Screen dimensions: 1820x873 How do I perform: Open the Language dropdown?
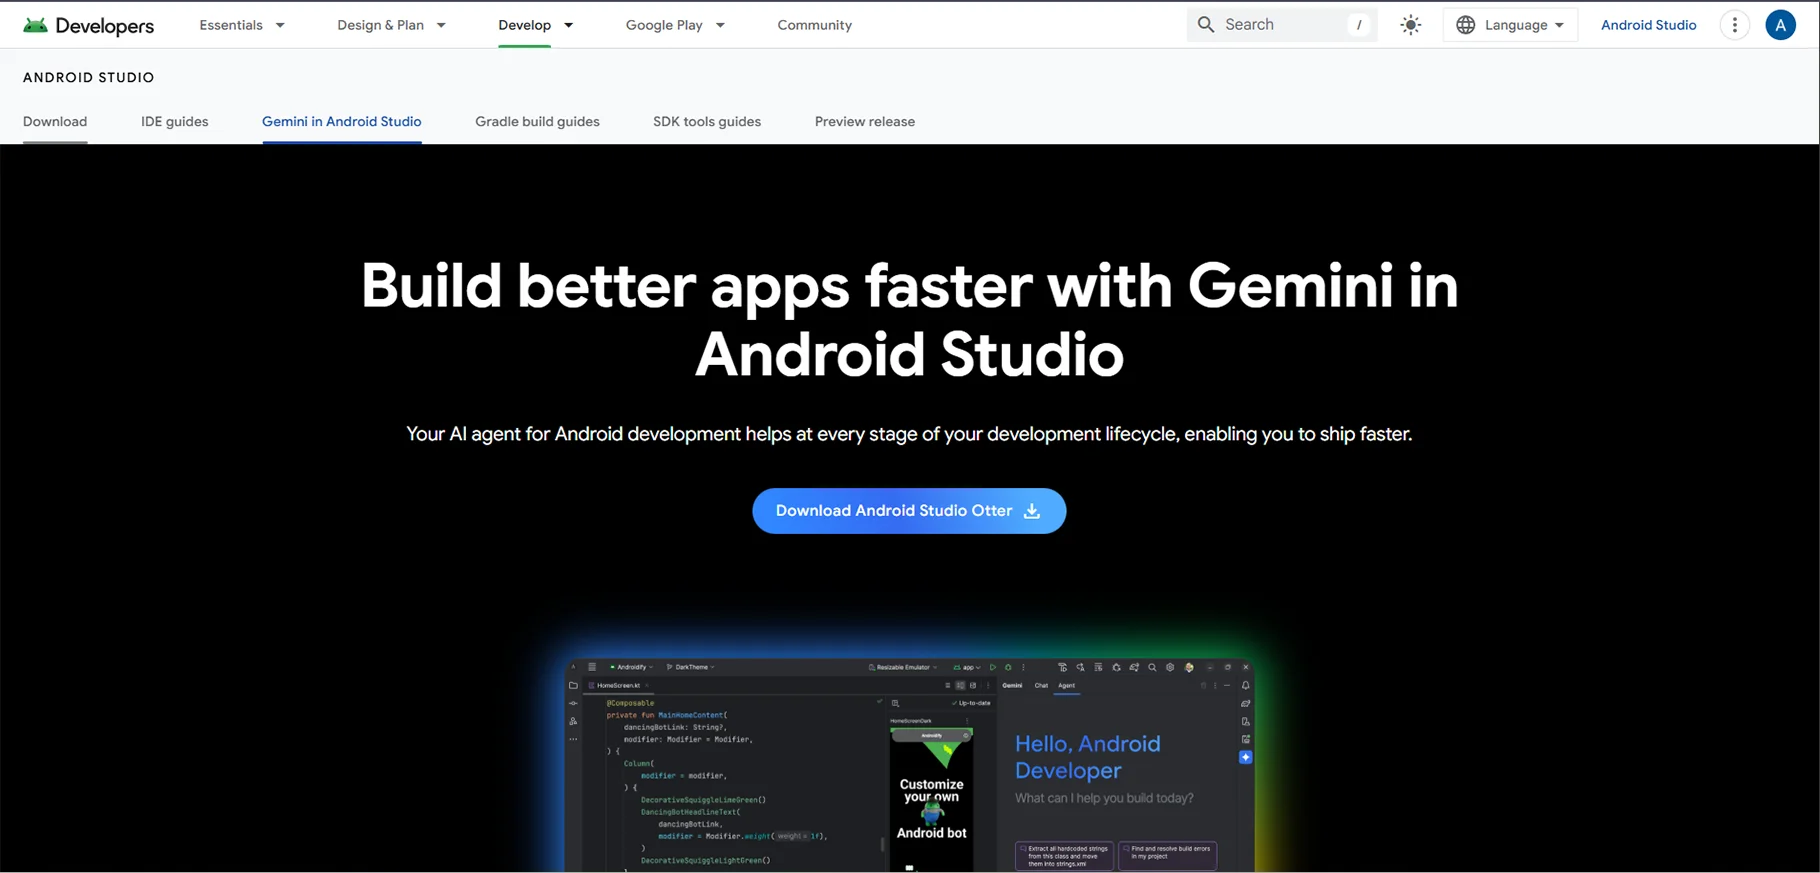pos(1510,25)
